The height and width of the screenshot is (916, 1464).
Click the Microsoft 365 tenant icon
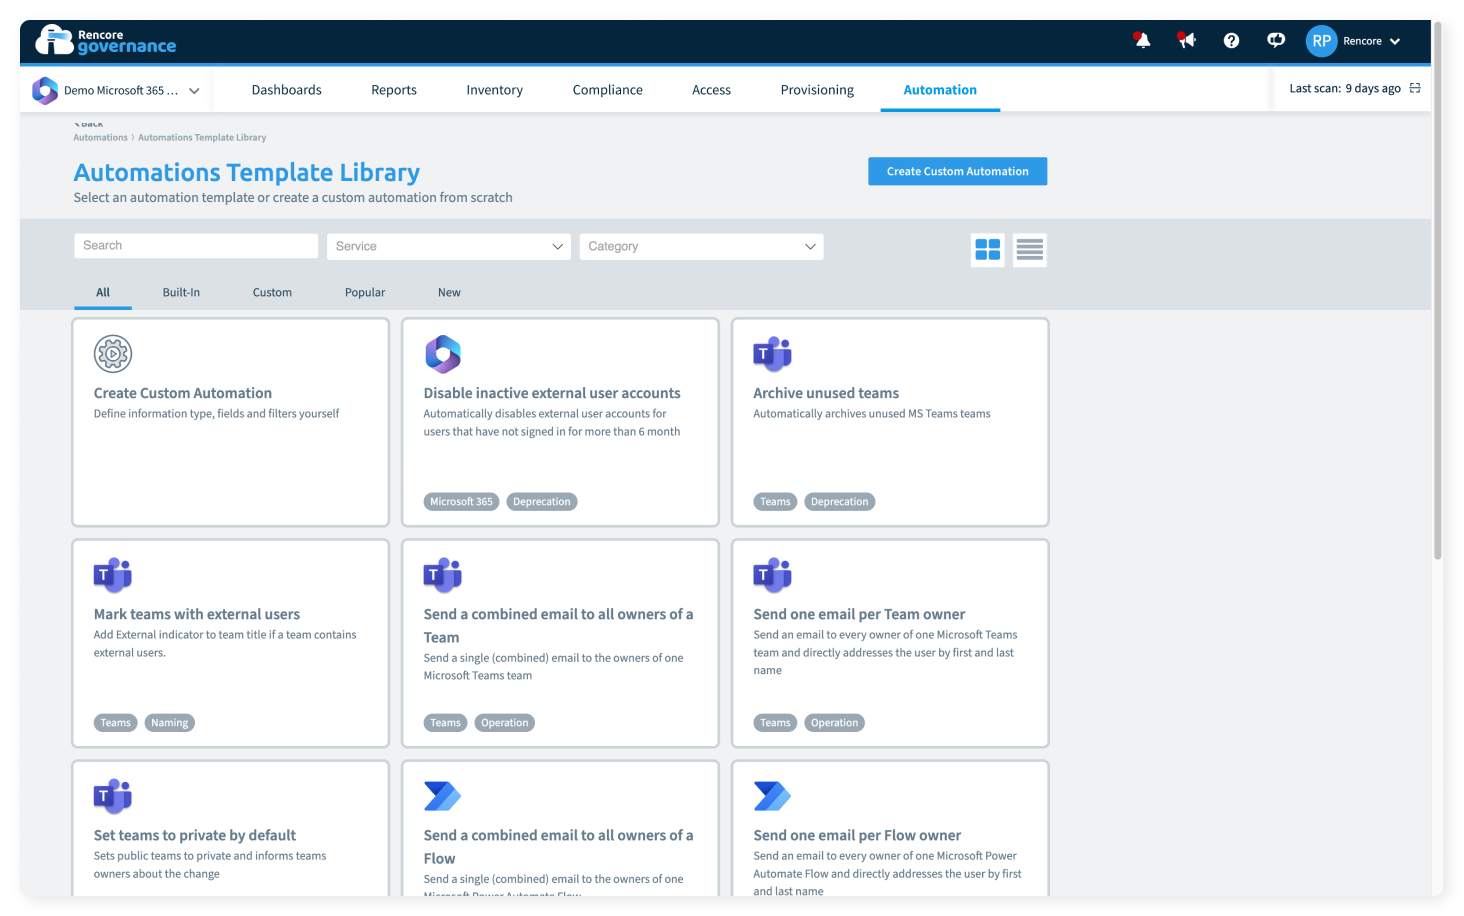point(45,90)
